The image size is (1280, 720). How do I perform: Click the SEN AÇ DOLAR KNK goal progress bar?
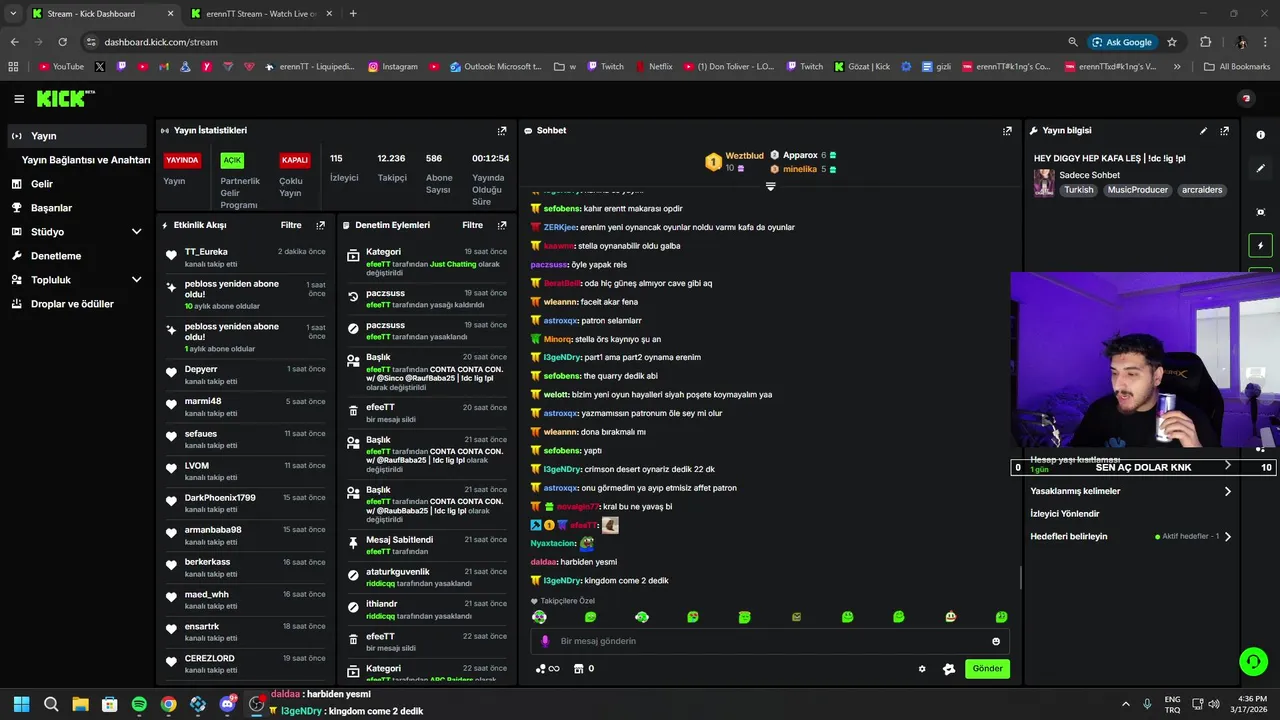tap(1143, 467)
